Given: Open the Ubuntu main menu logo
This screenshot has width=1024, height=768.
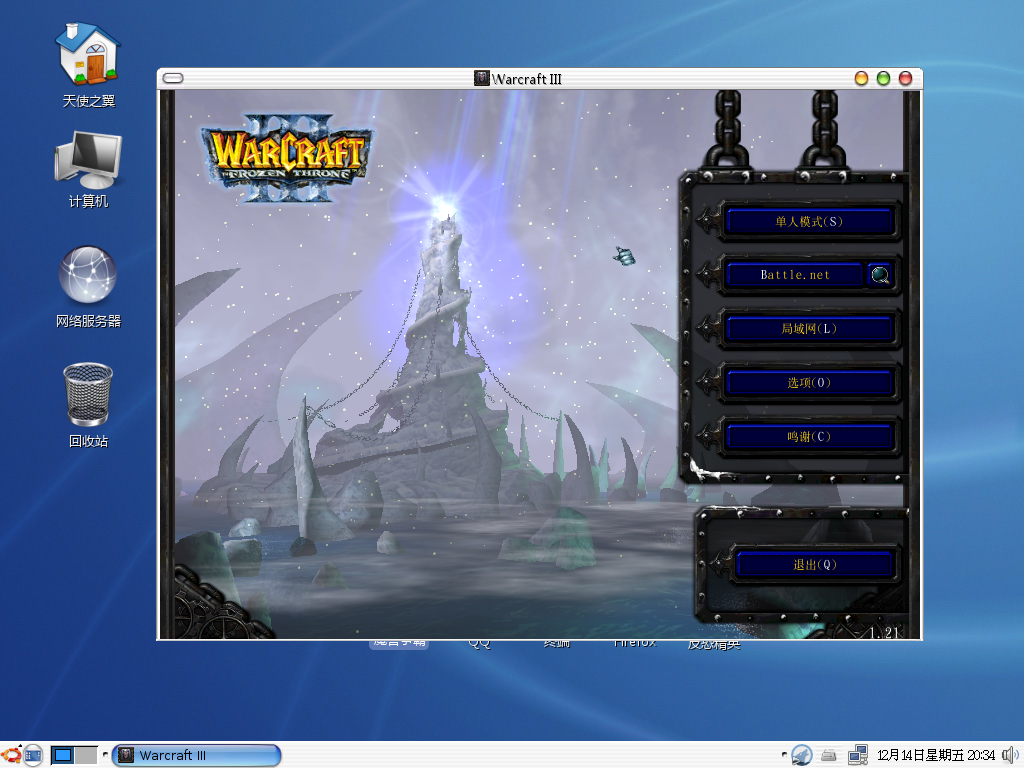Looking at the screenshot, I should (x=11, y=755).
